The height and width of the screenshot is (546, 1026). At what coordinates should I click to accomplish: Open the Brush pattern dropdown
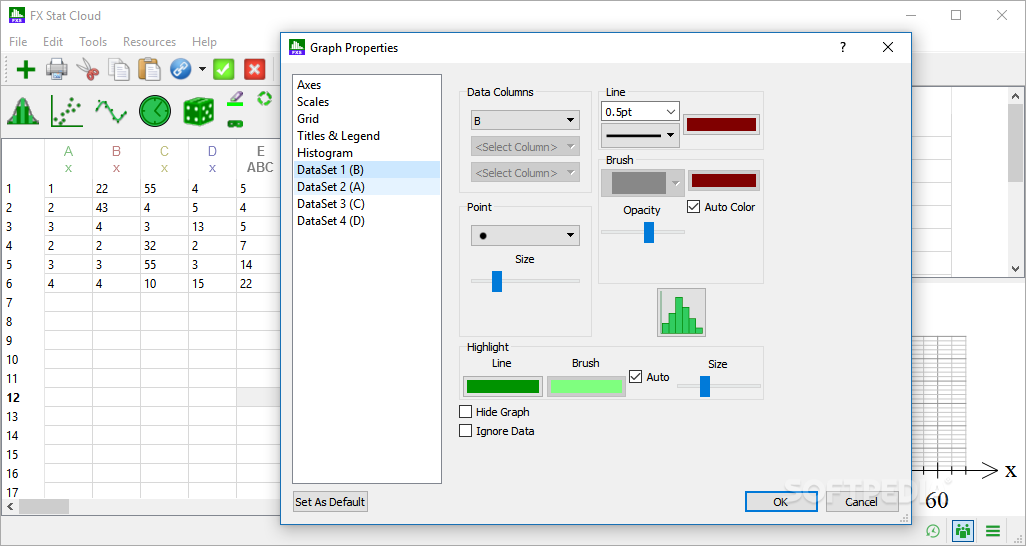643,183
